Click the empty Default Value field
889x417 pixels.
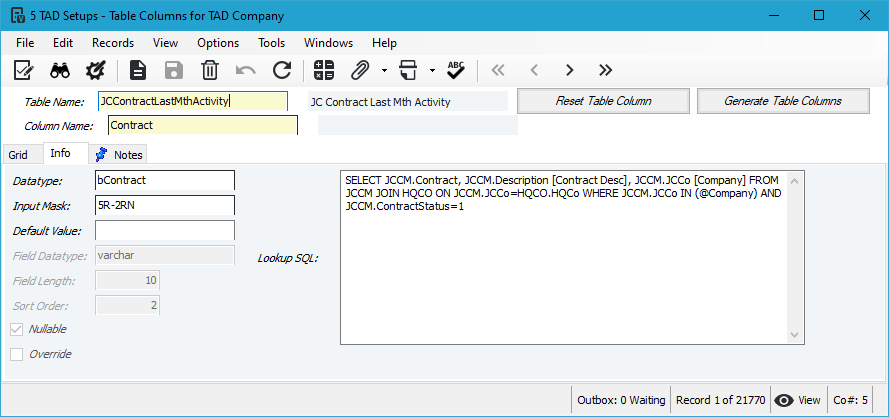[165, 230]
